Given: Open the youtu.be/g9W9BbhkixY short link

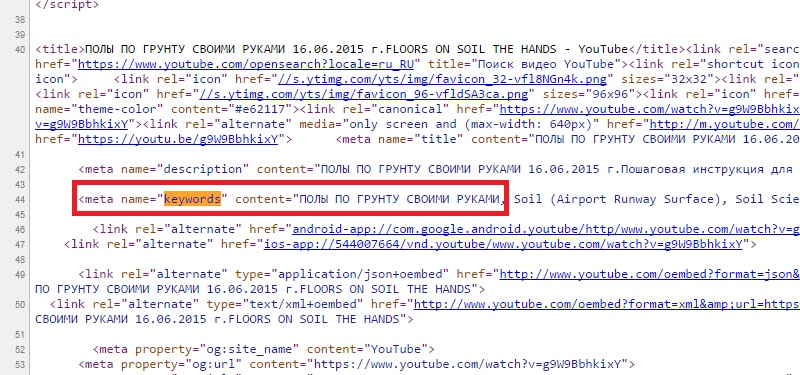Looking at the screenshot, I should point(178,139).
